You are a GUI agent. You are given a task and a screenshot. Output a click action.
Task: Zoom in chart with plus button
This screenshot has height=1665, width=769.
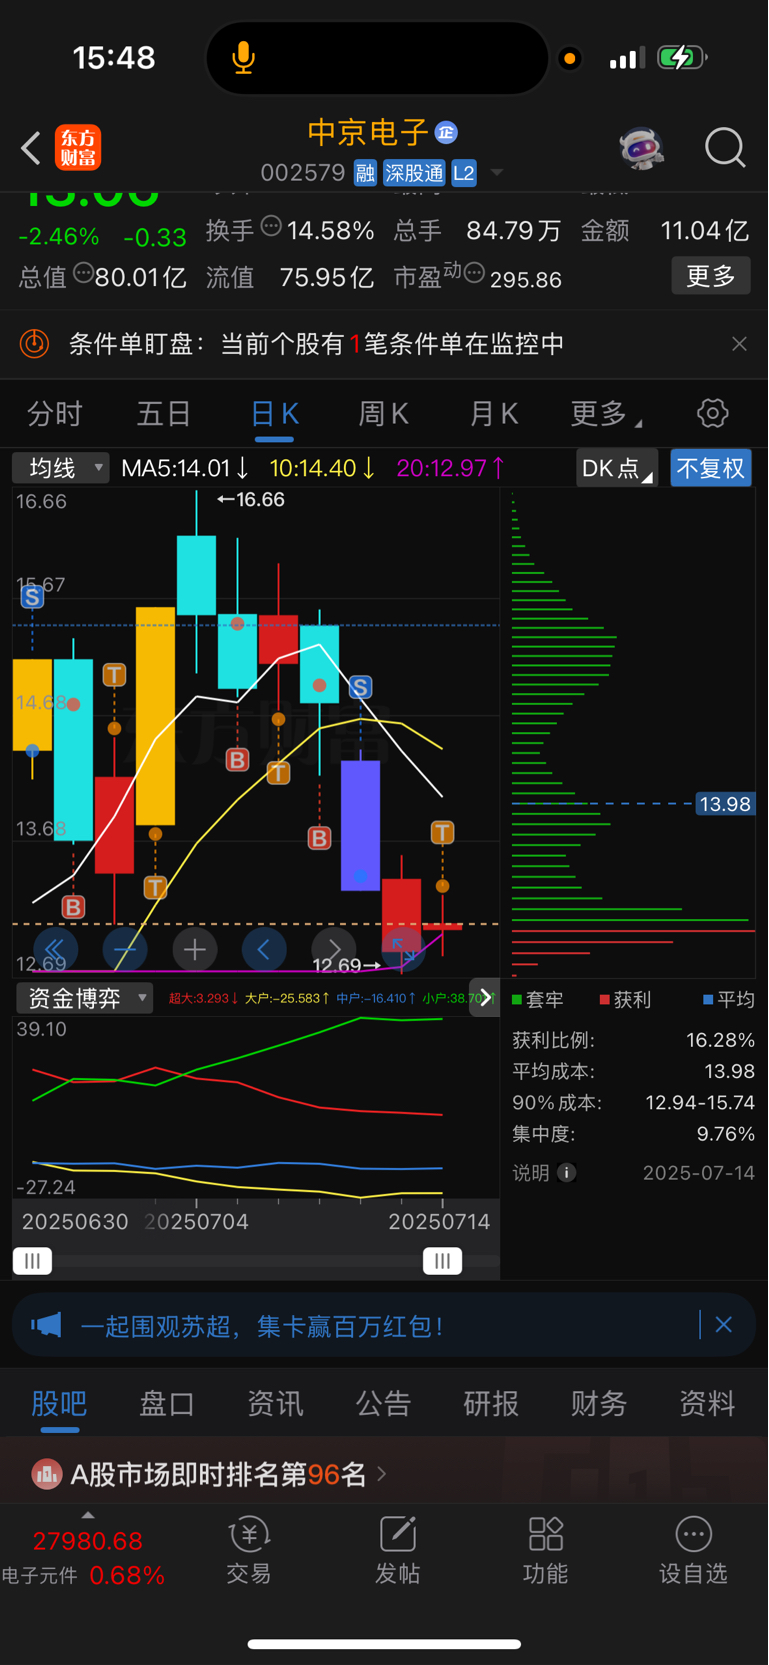point(195,949)
